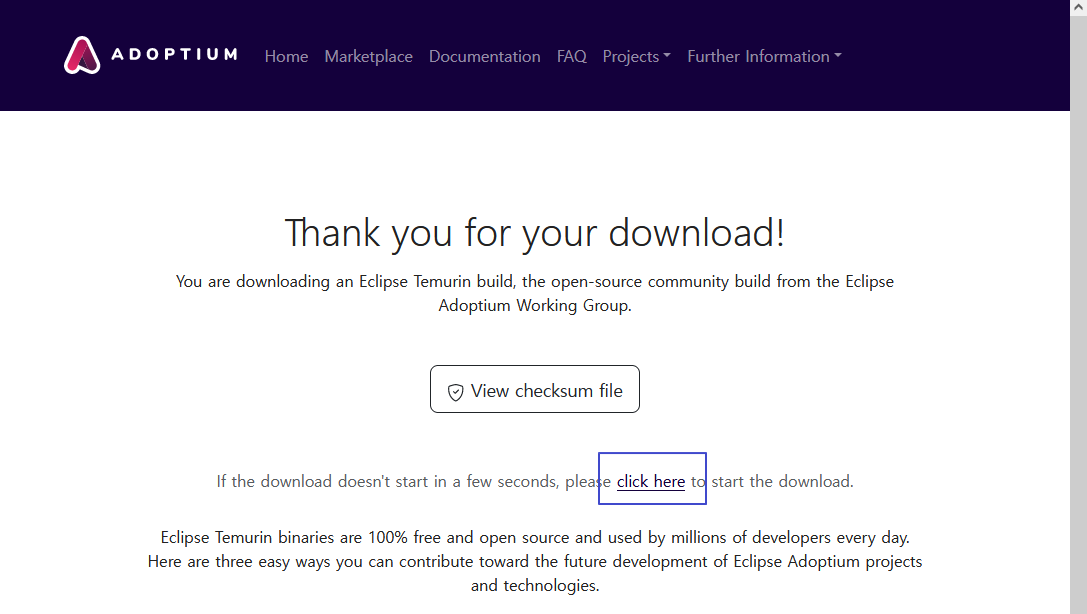This screenshot has height=614, width=1087.
Task: Expand the Further Information dropdown
Action: click(764, 56)
